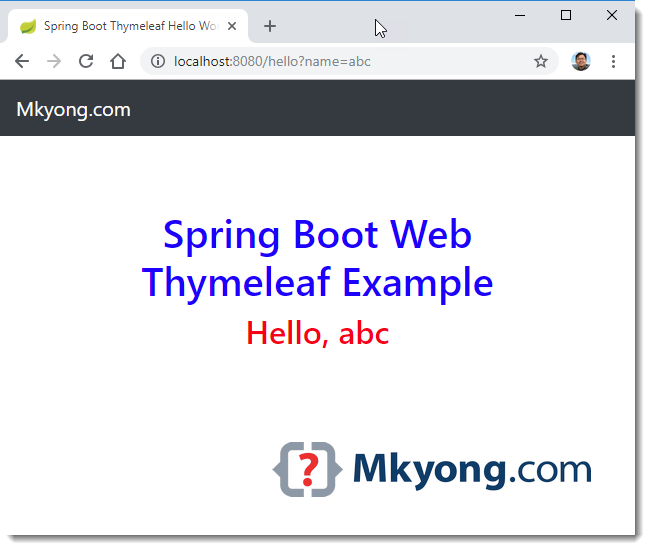The image size is (650, 550).
Task: Close the Spring Boot Thymeleaf tab
Action: (x=232, y=26)
